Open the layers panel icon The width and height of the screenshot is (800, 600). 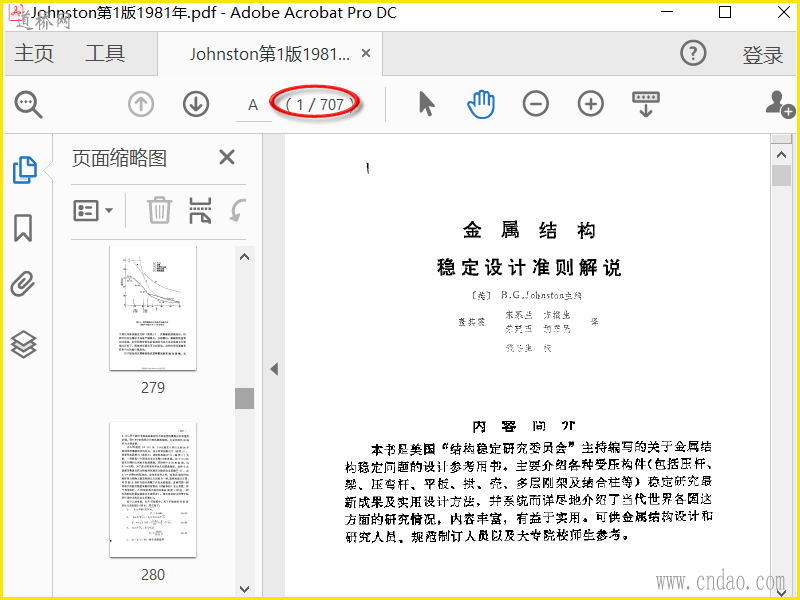(x=23, y=344)
